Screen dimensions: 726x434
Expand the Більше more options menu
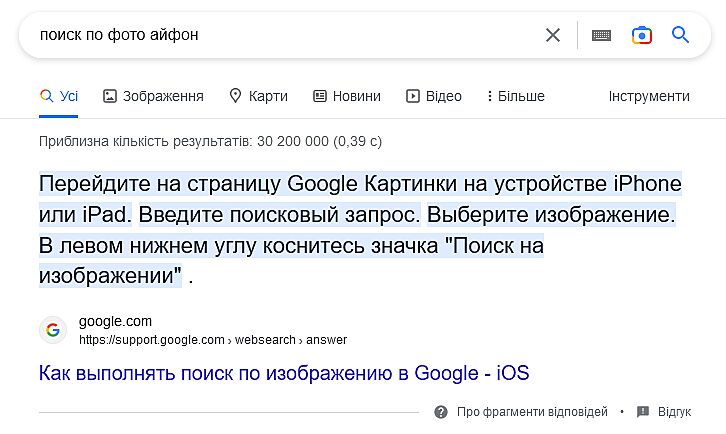click(x=515, y=96)
